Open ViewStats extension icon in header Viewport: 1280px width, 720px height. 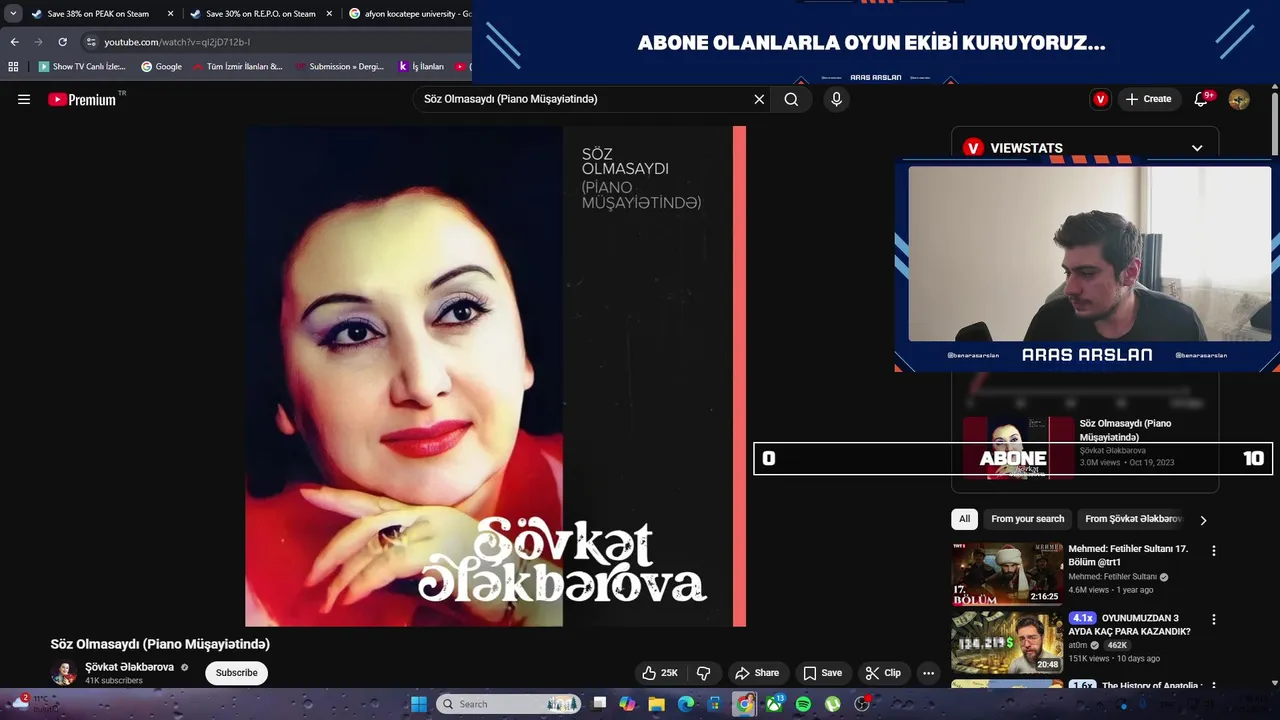click(1100, 99)
